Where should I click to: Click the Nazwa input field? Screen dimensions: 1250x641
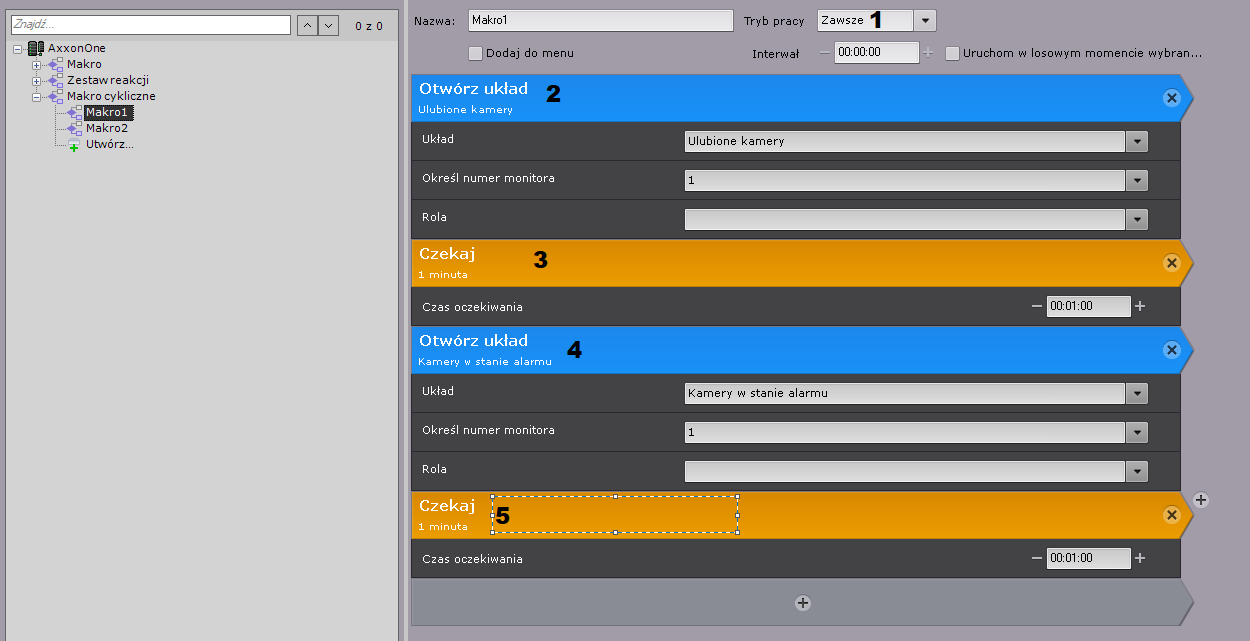tap(600, 20)
